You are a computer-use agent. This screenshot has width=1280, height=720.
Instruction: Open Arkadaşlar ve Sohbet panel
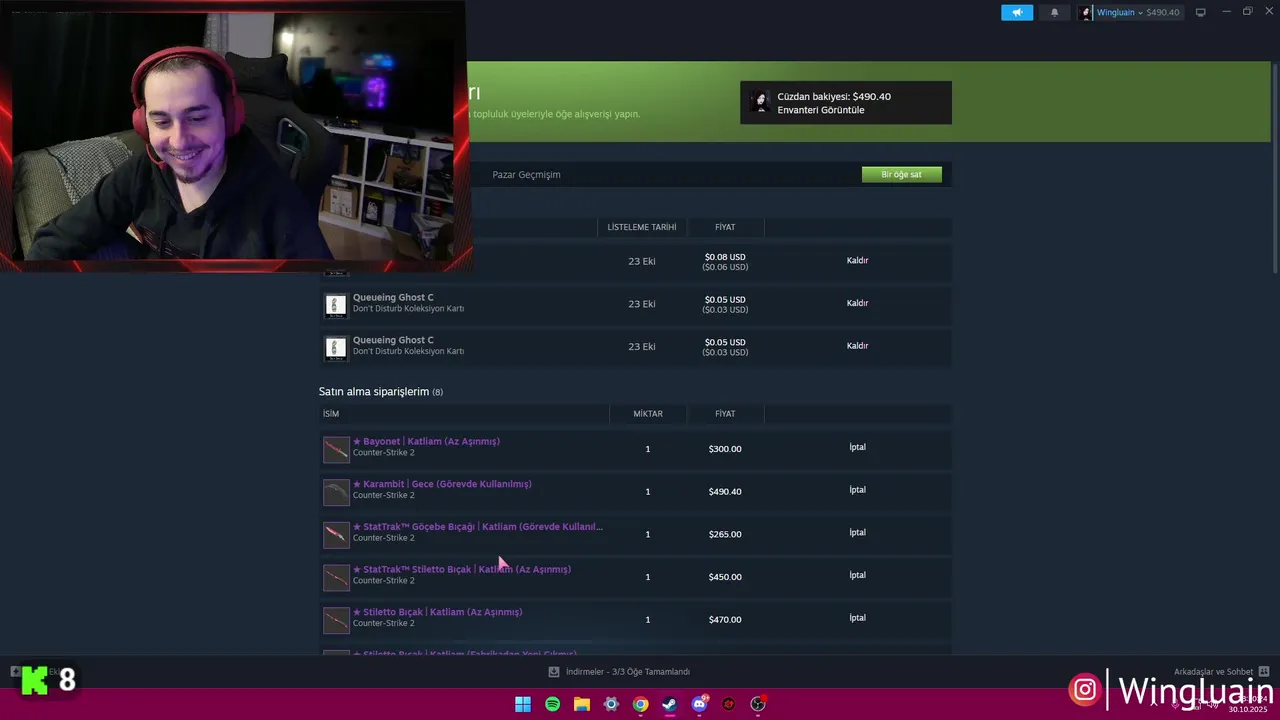tap(1221, 672)
